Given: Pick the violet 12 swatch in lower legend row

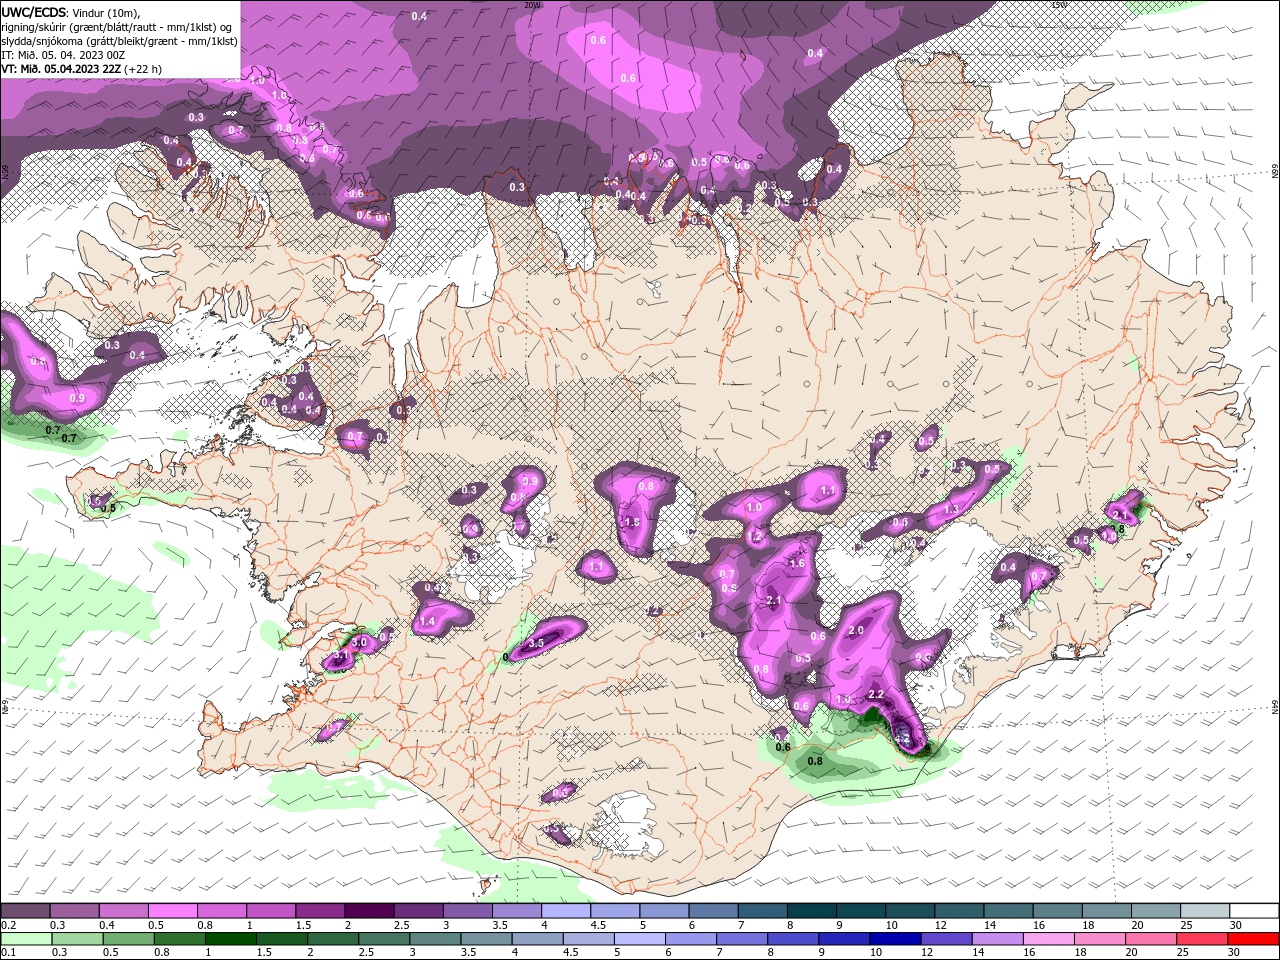Looking at the screenshot, I should coord(947,939).
